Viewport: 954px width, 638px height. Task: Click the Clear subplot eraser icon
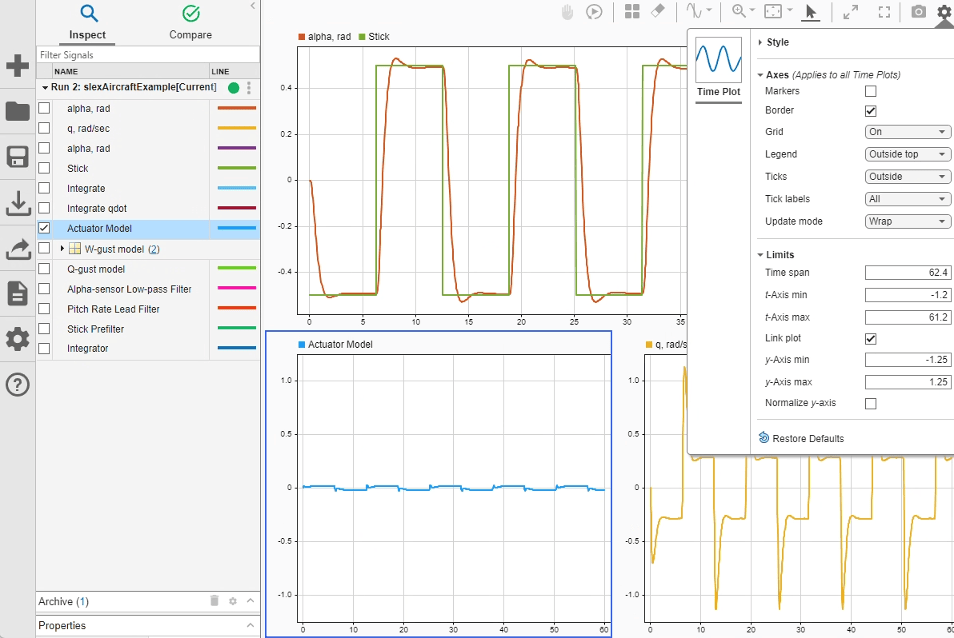click(x=658, y=11)
